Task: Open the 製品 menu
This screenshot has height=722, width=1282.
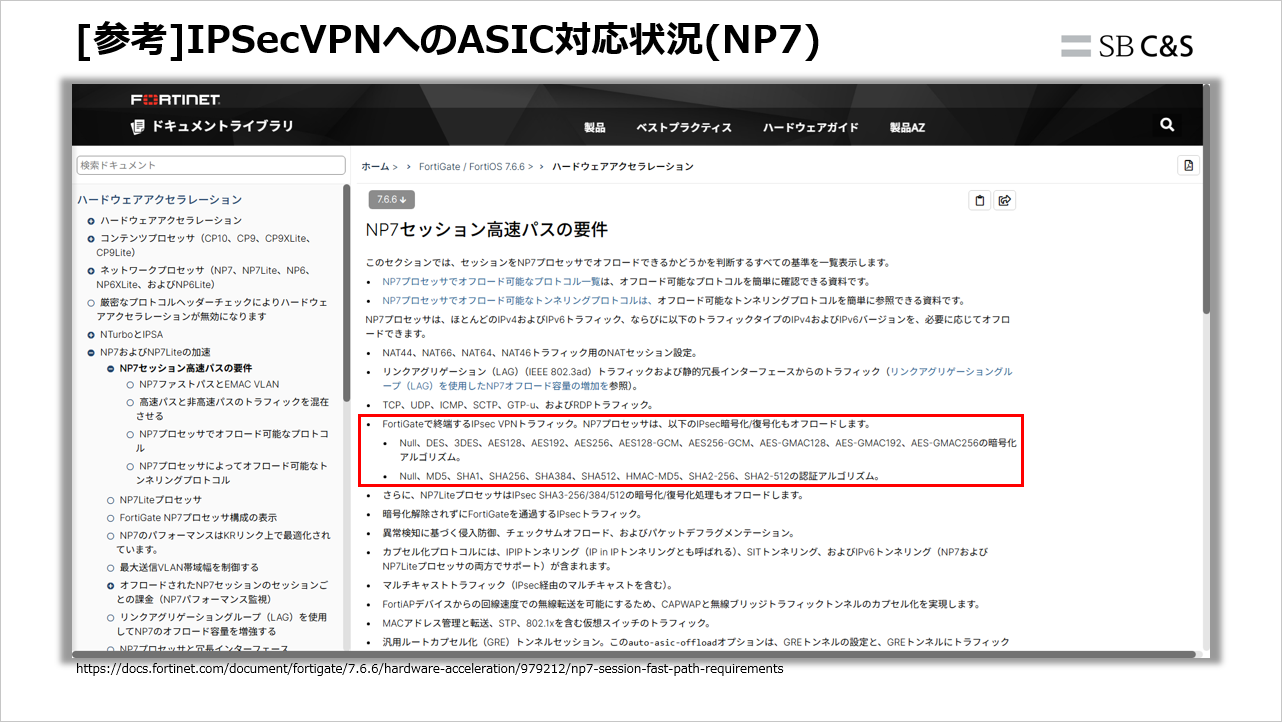Action: coord(596,126)
